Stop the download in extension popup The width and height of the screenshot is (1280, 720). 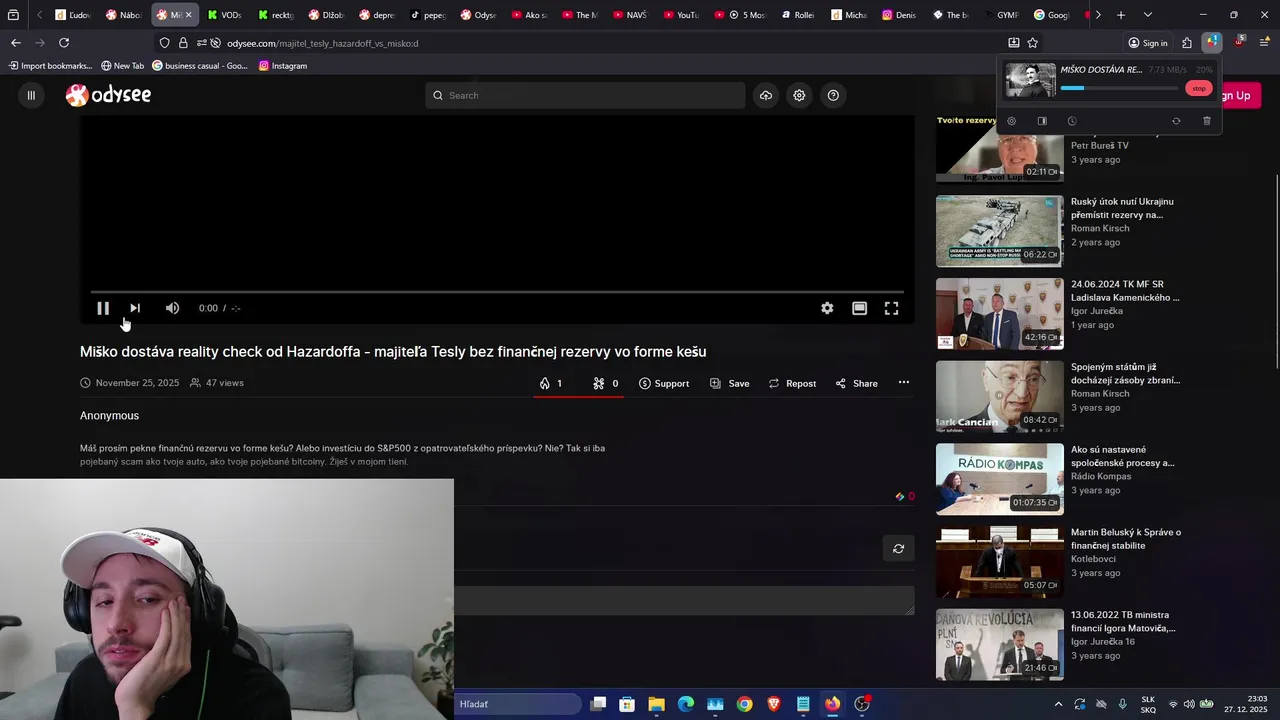(x=1198, y=88)
